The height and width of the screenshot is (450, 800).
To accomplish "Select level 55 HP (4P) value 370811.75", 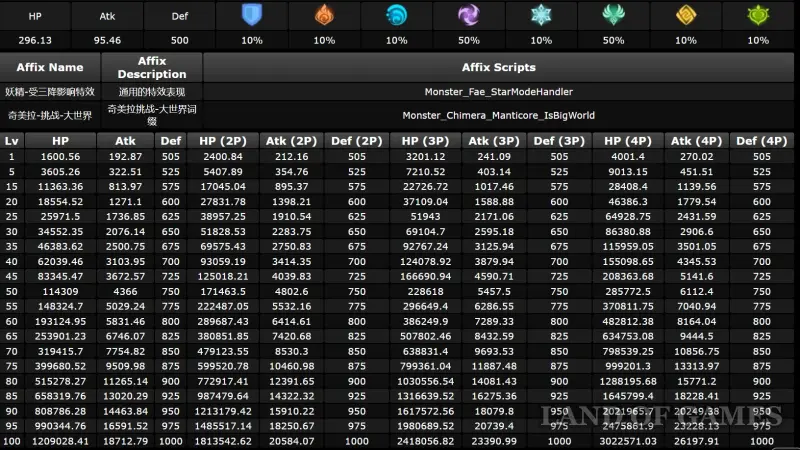I will [x=628, y=307].
